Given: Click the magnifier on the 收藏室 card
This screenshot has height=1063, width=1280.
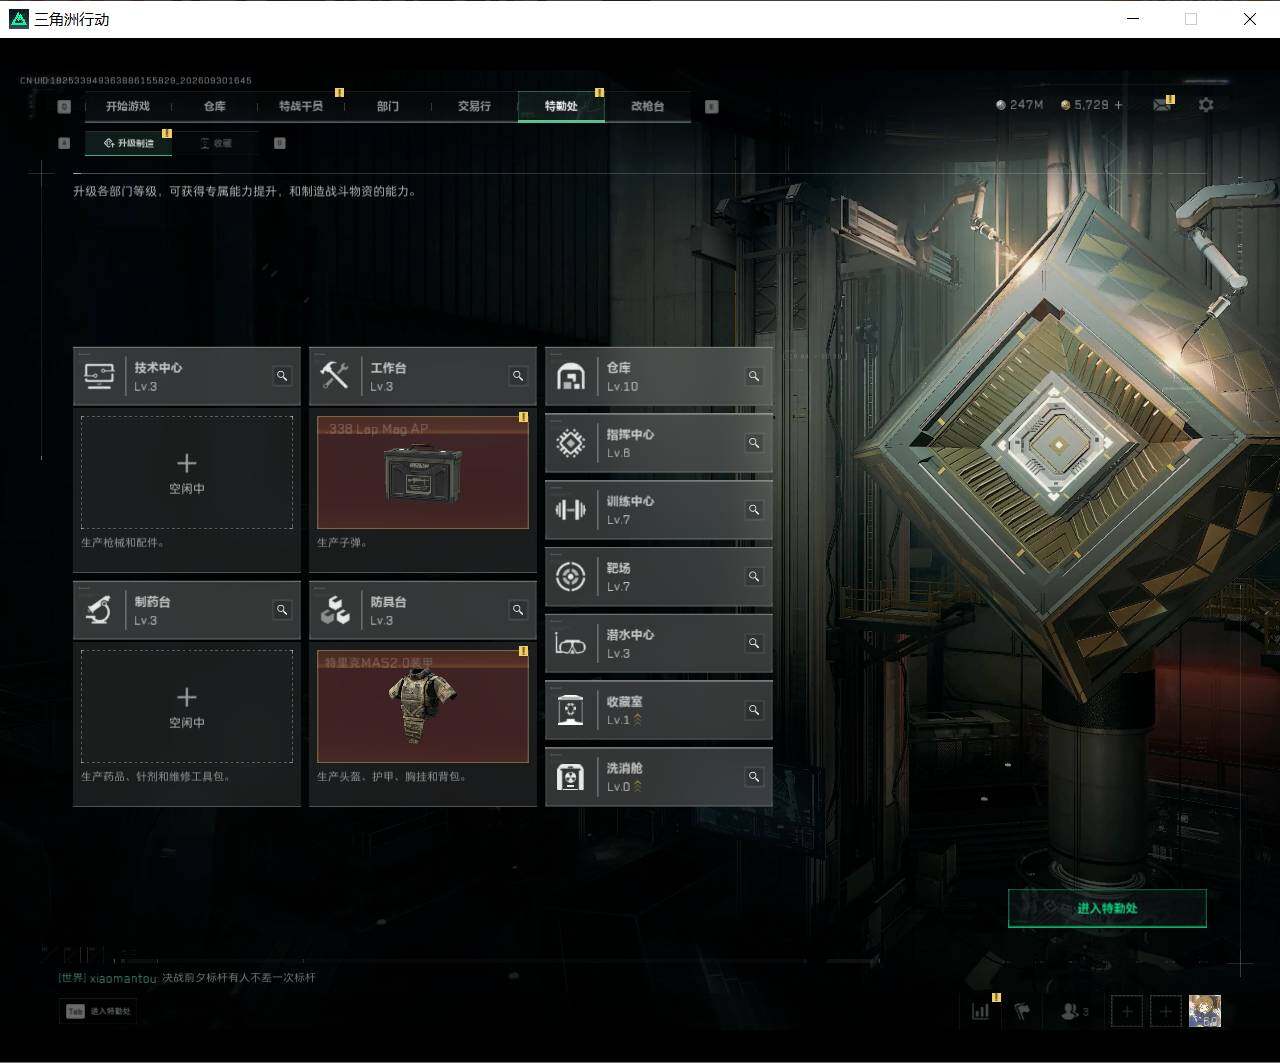Looking at the screenshot, I should pos(754,710).
